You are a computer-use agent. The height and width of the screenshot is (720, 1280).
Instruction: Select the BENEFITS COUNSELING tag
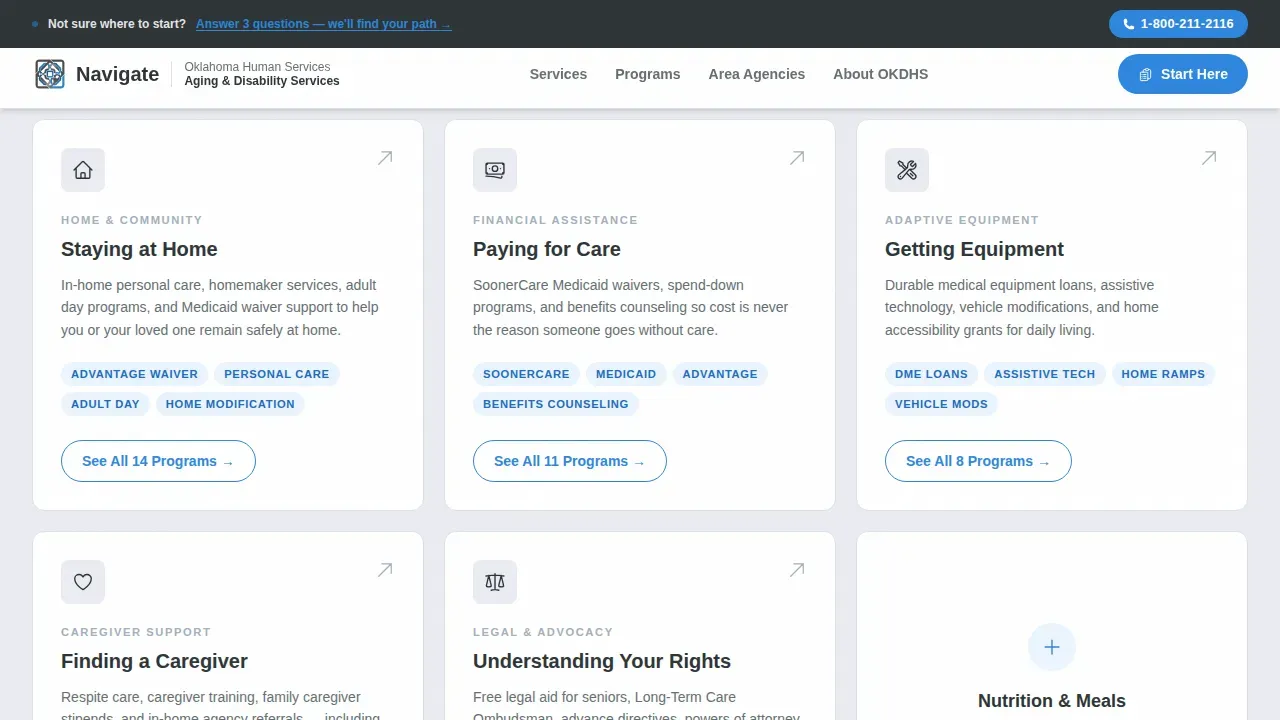(x=556, y=404)
